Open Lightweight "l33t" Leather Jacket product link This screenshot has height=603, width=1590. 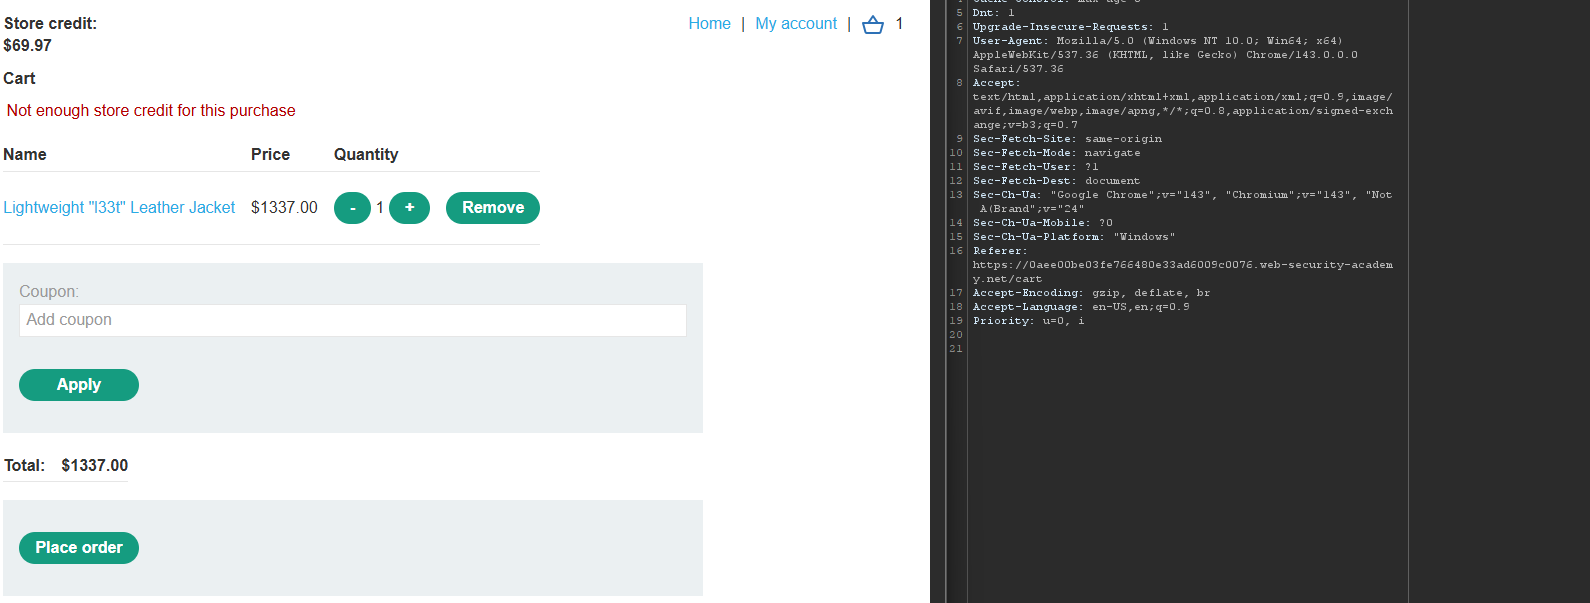119,208
